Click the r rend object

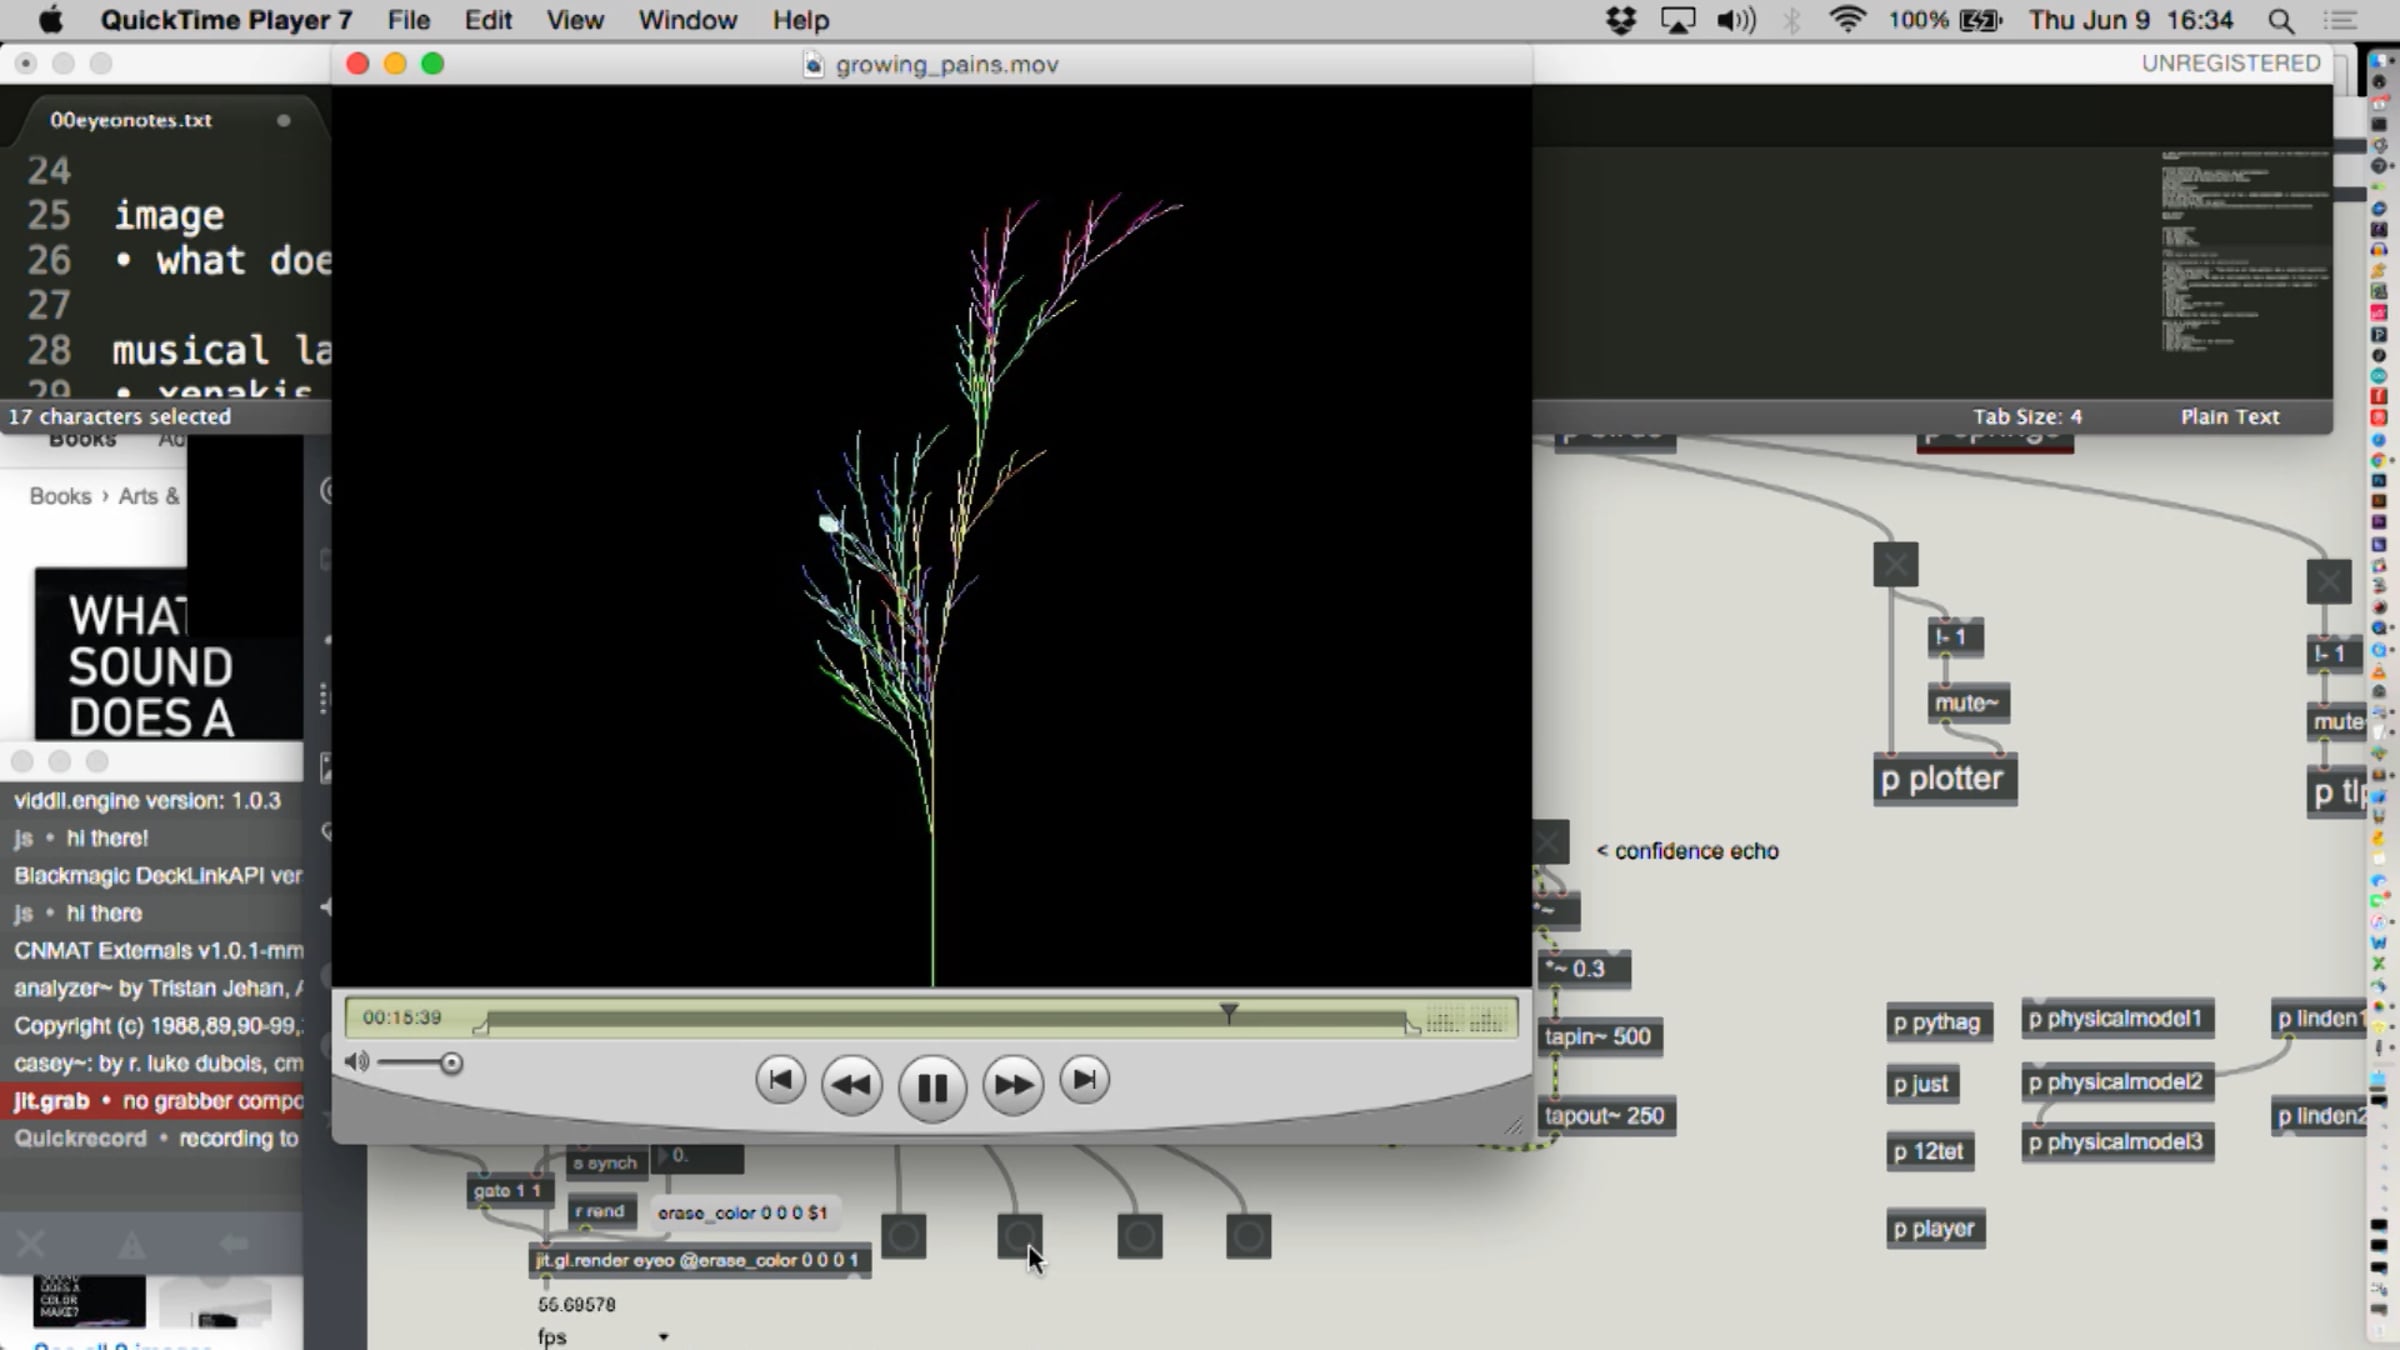click(600, 1211)
